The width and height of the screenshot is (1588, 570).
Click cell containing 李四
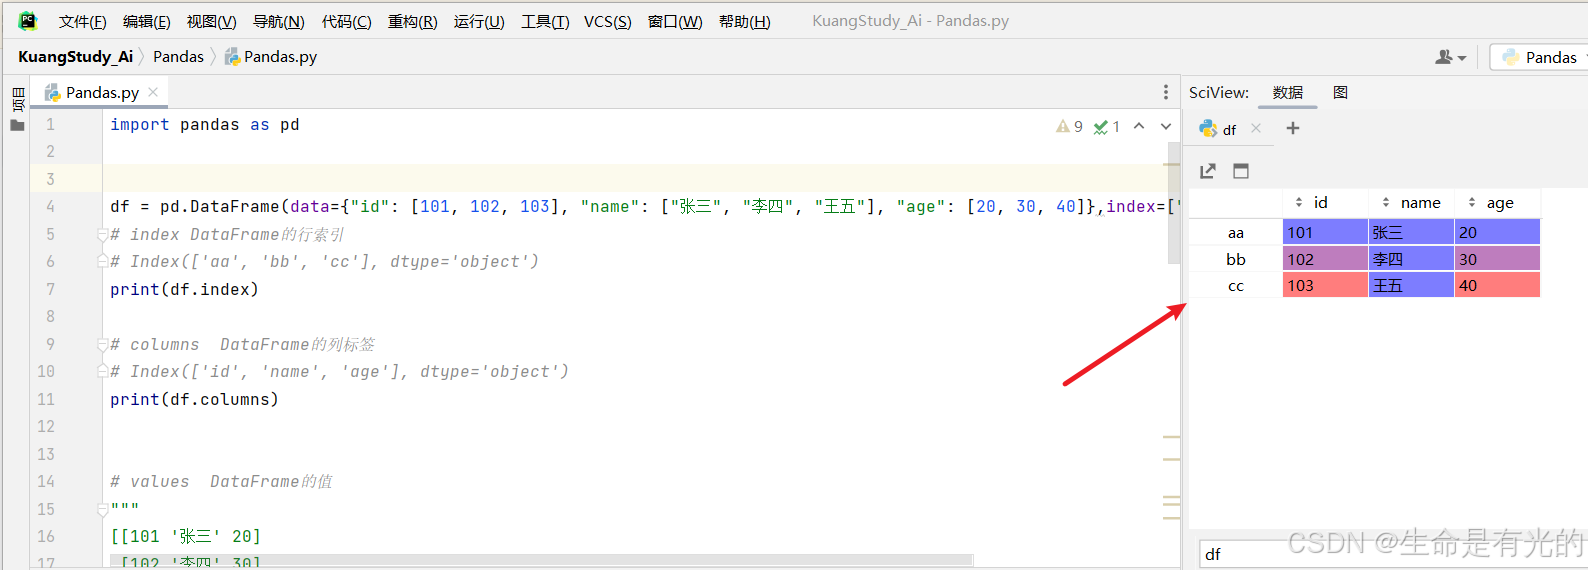[x=1411, y=259]
